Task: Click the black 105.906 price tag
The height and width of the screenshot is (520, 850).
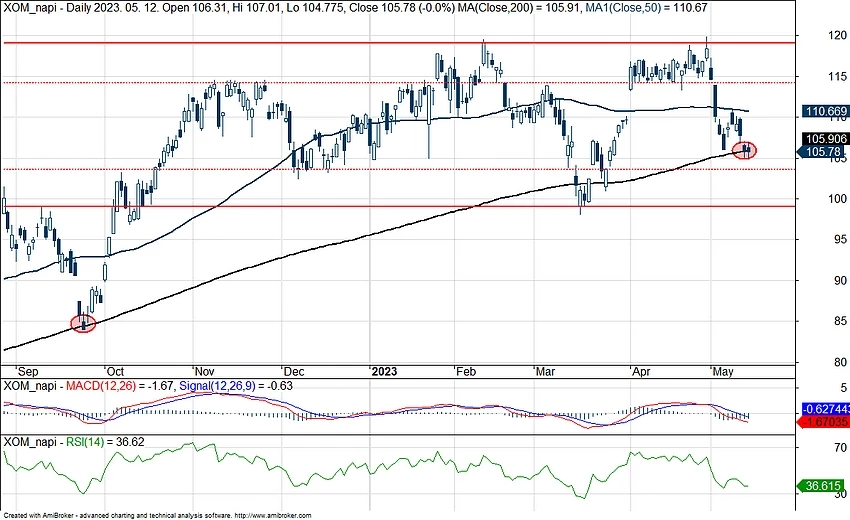Action: tap(826, 139)
